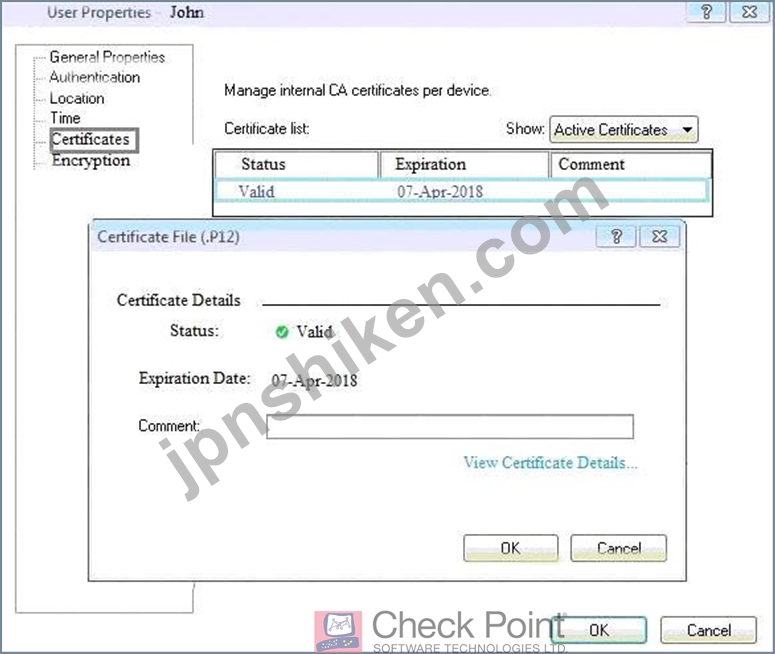Select Encryption in the tree
This screenshot has width=775, height=654.
point(90,161)
